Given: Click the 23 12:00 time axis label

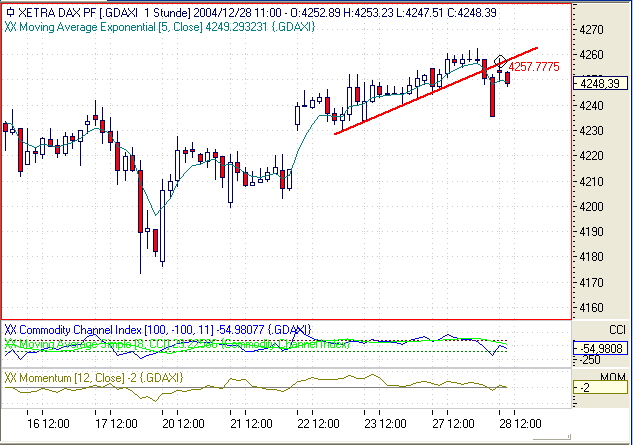Looking at the screenshot, I should (386, 424).
